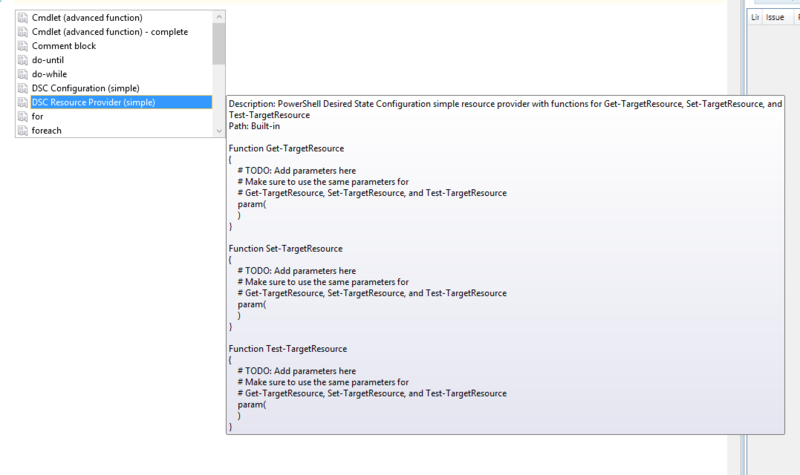The image size is (800, 475).
Task: Click the Lir column header
Action: tap(756, 17)
